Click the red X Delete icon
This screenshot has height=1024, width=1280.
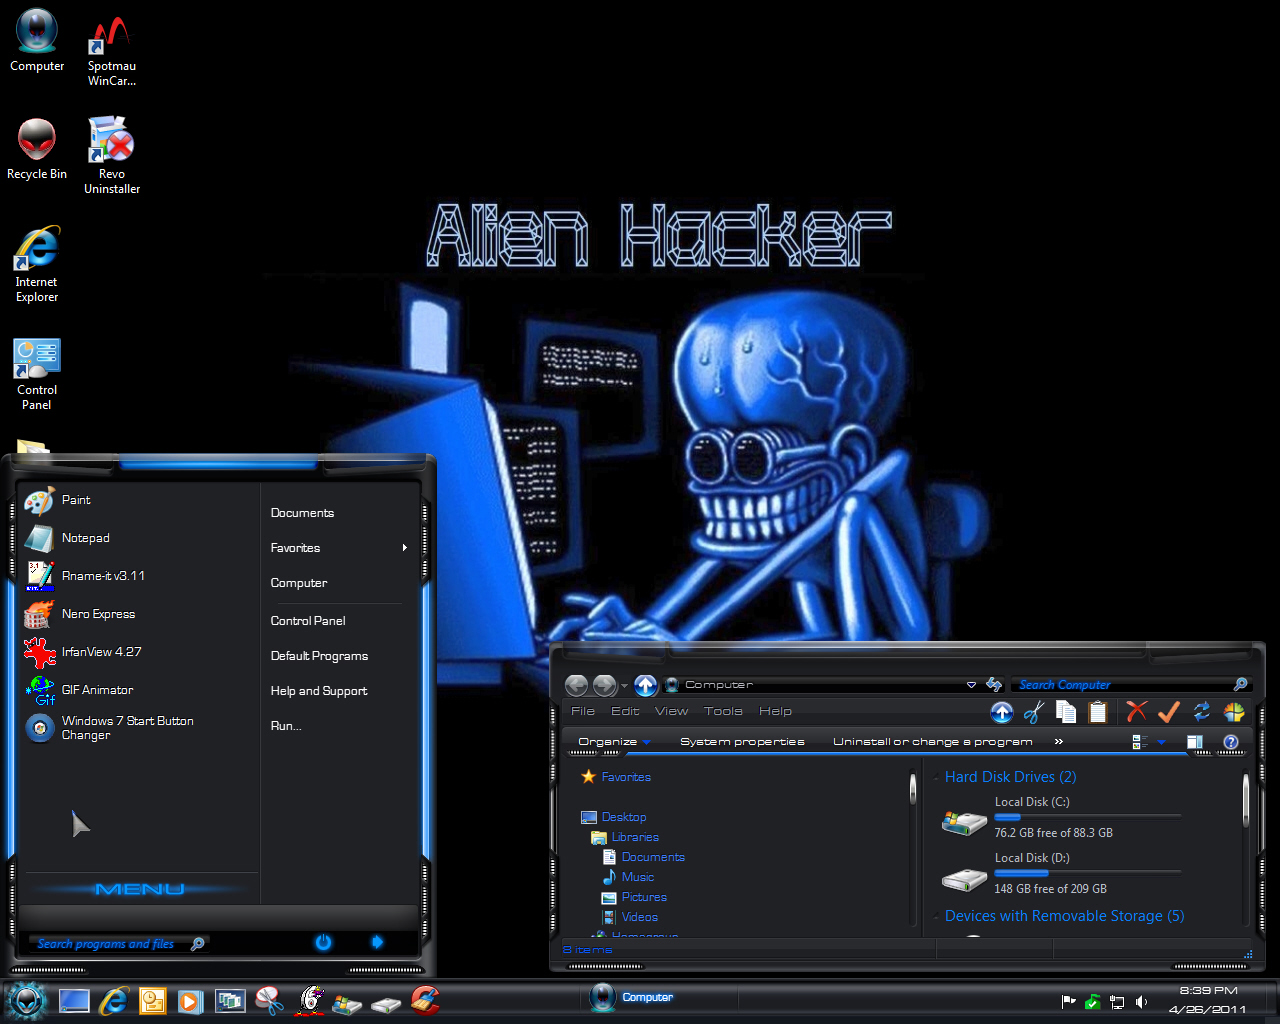coord(1136,711)
